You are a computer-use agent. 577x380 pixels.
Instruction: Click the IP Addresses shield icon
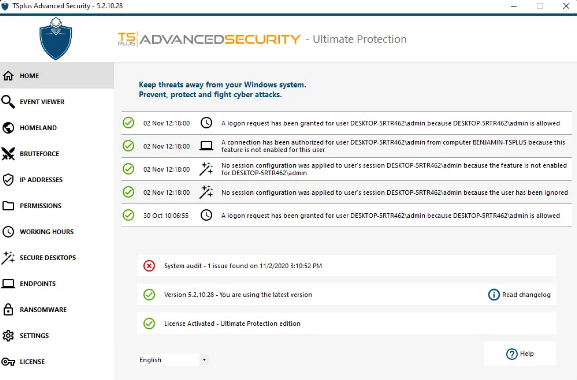tap(8, 180)
